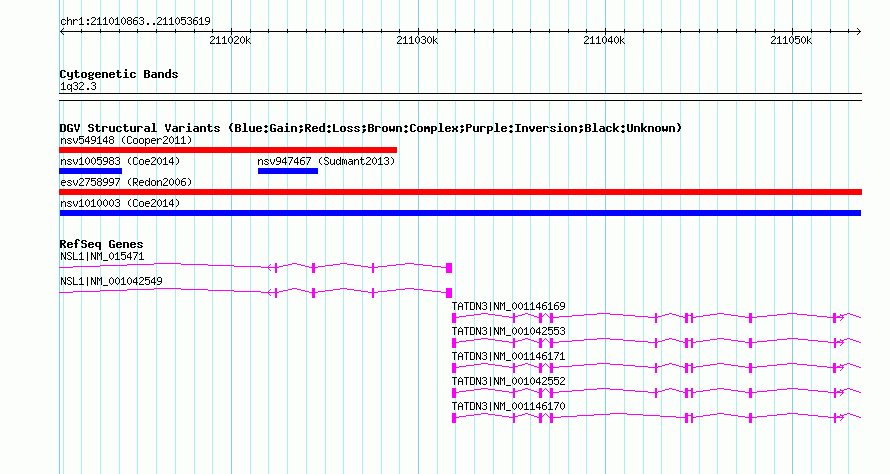Select the 1q32.3 band label
The image size is (890, 474).
point(78,86)
